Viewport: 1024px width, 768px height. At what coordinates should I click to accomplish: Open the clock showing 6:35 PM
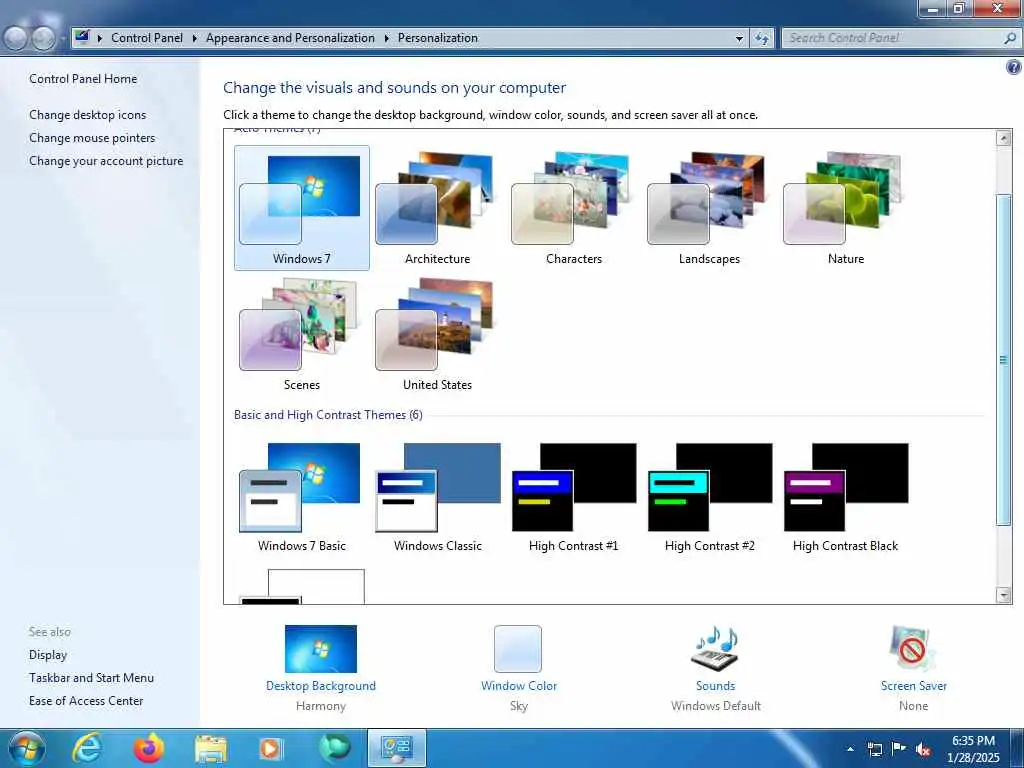coord(973,749)
